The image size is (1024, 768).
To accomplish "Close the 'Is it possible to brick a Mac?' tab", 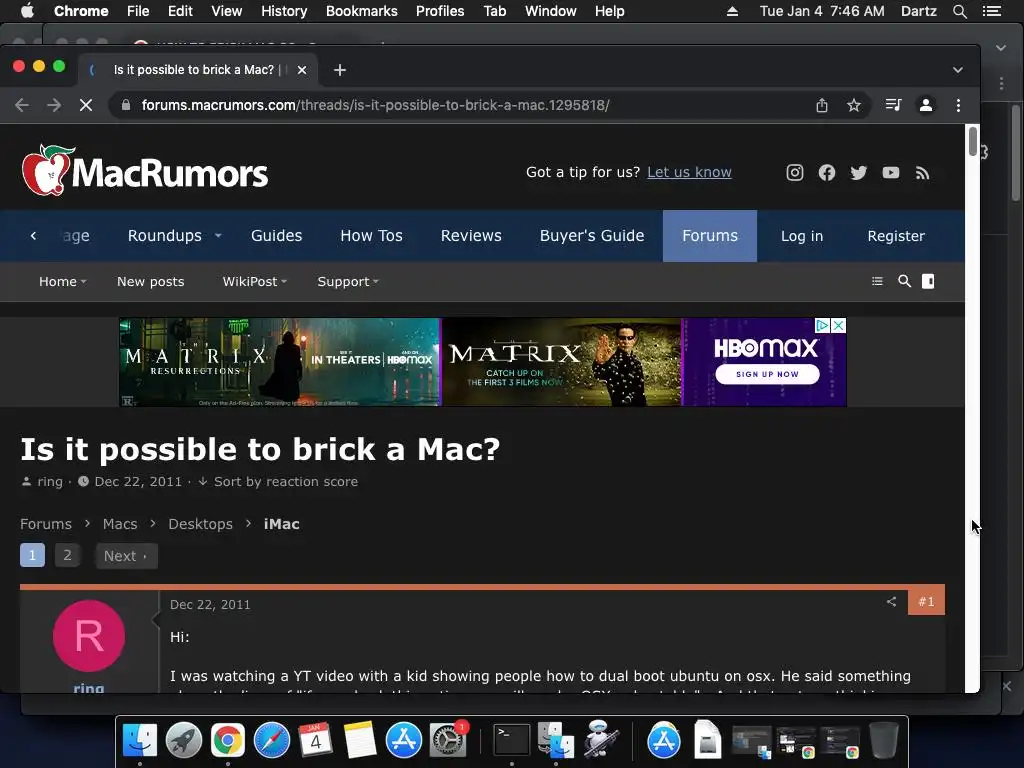I will coord(302,70).
